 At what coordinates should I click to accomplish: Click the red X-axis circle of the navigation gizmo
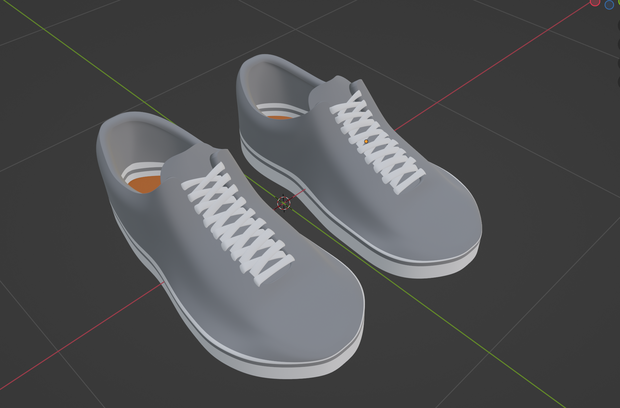595,2
